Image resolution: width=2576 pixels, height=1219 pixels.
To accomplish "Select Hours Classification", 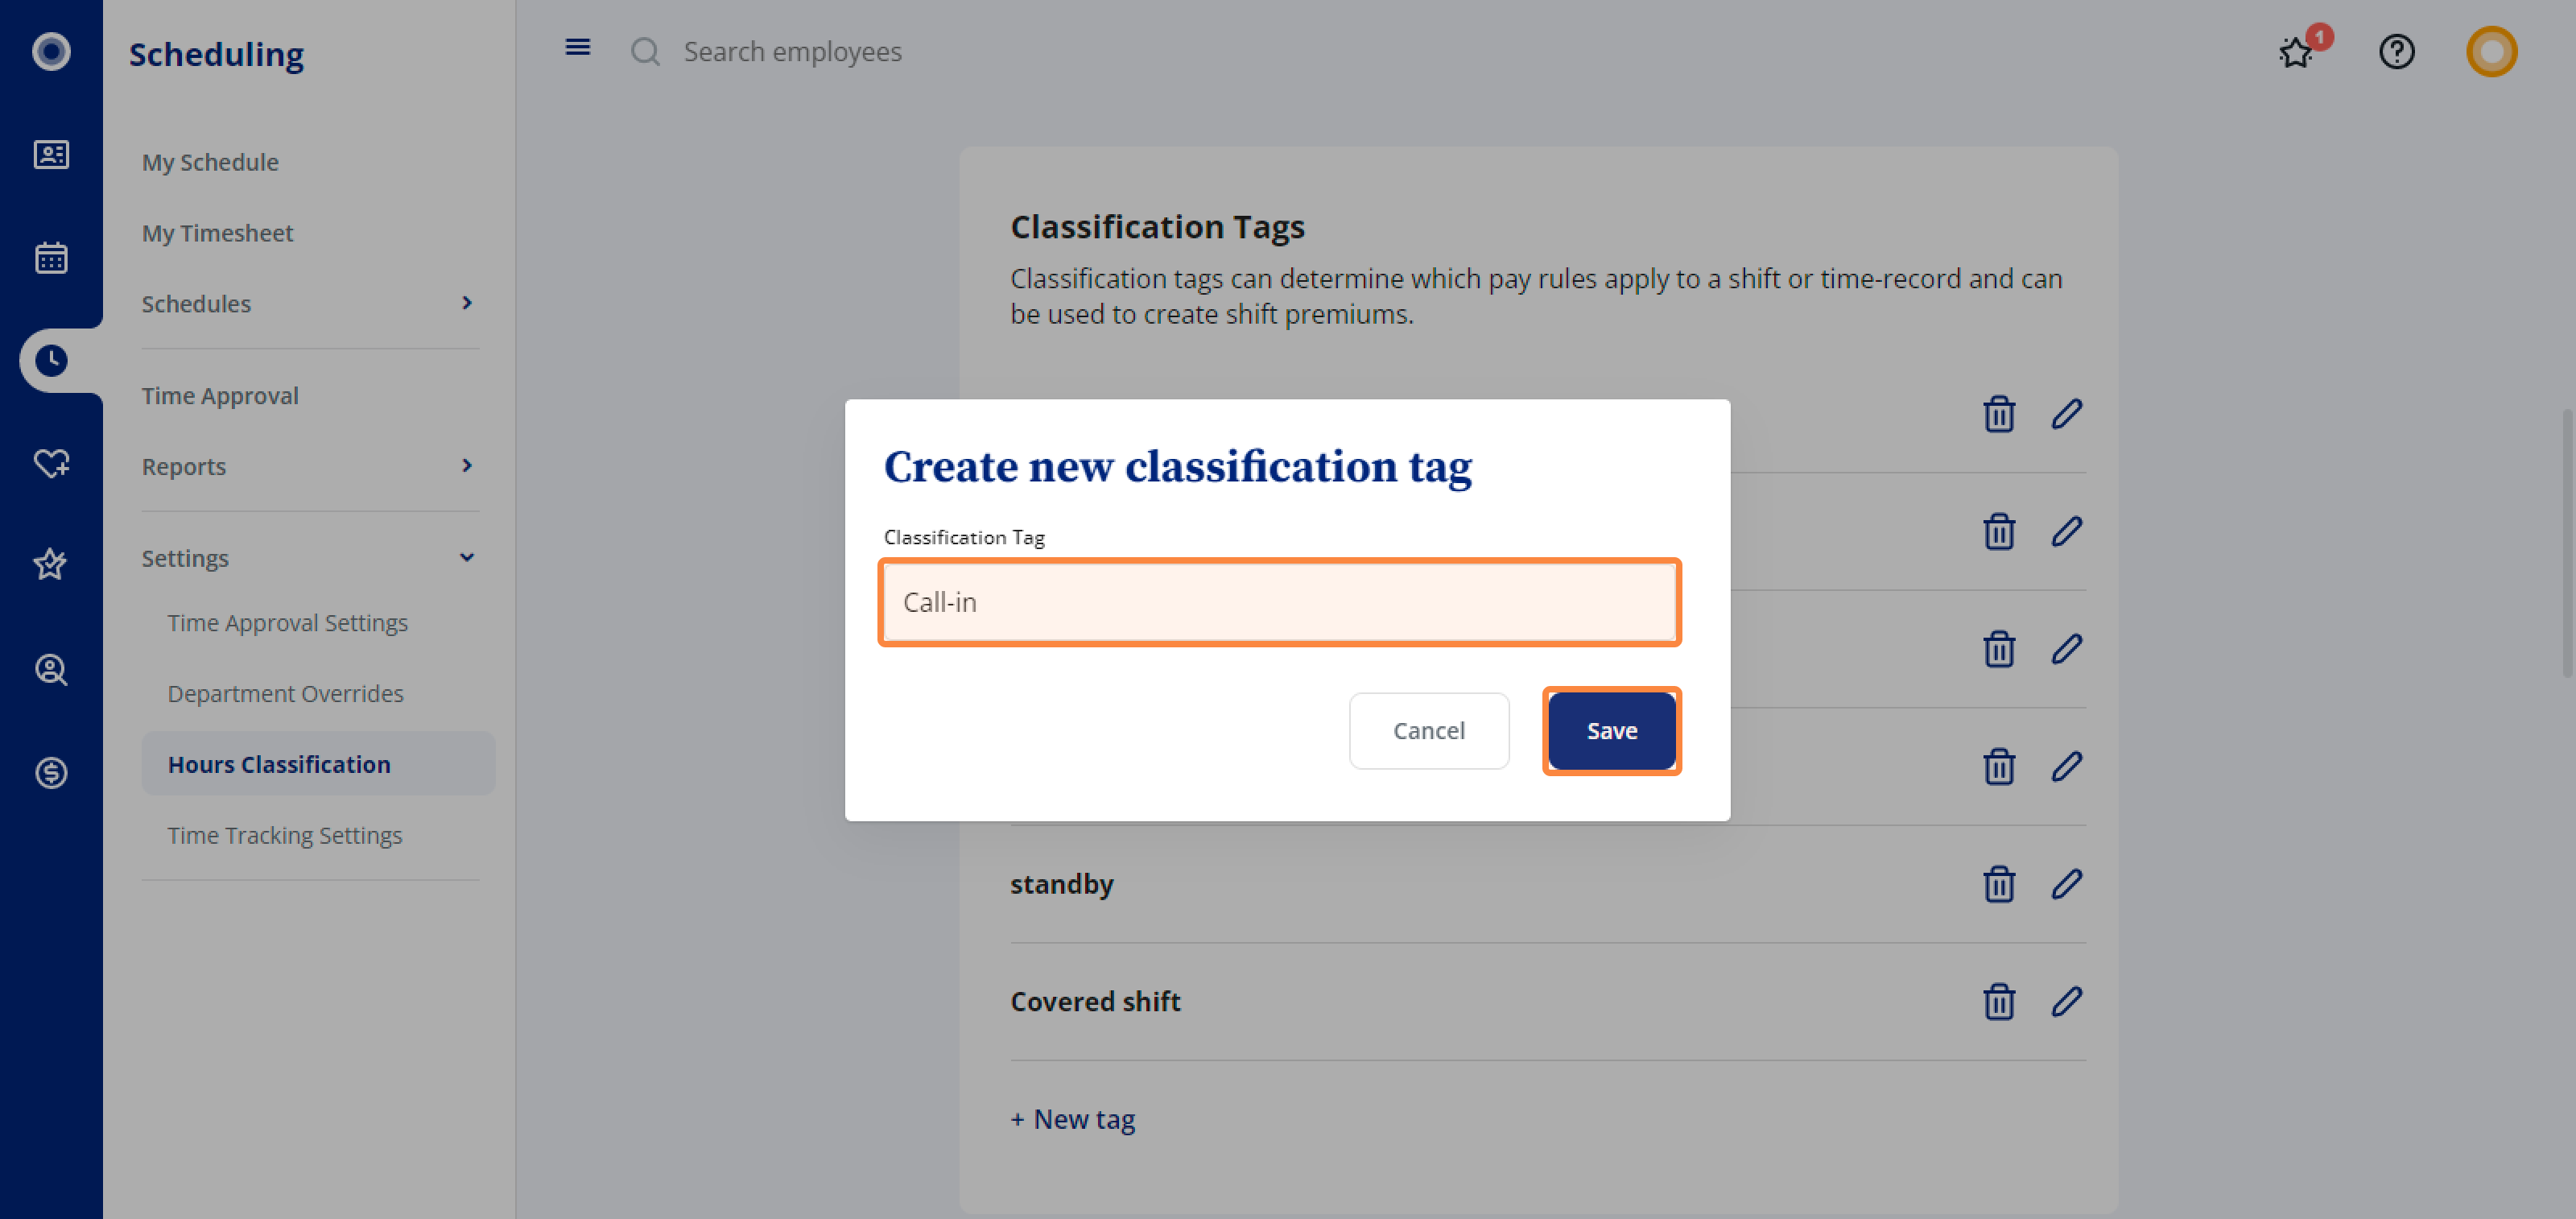I will 318,764.
